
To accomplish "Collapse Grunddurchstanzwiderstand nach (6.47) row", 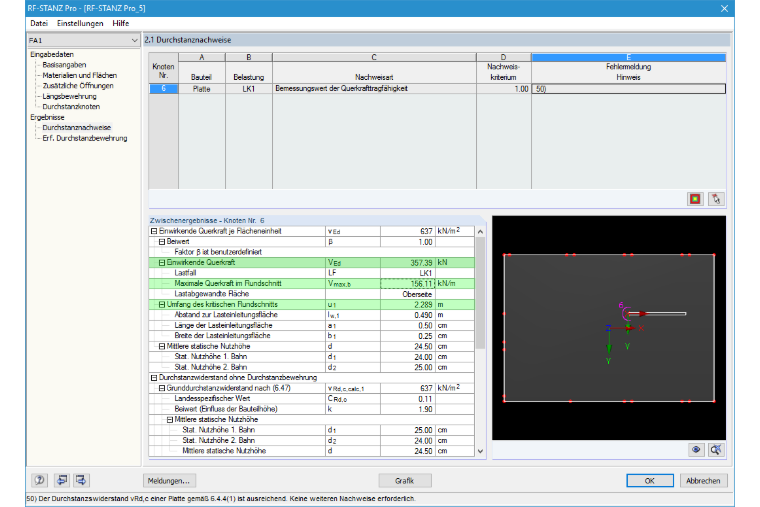I will 162,388.
